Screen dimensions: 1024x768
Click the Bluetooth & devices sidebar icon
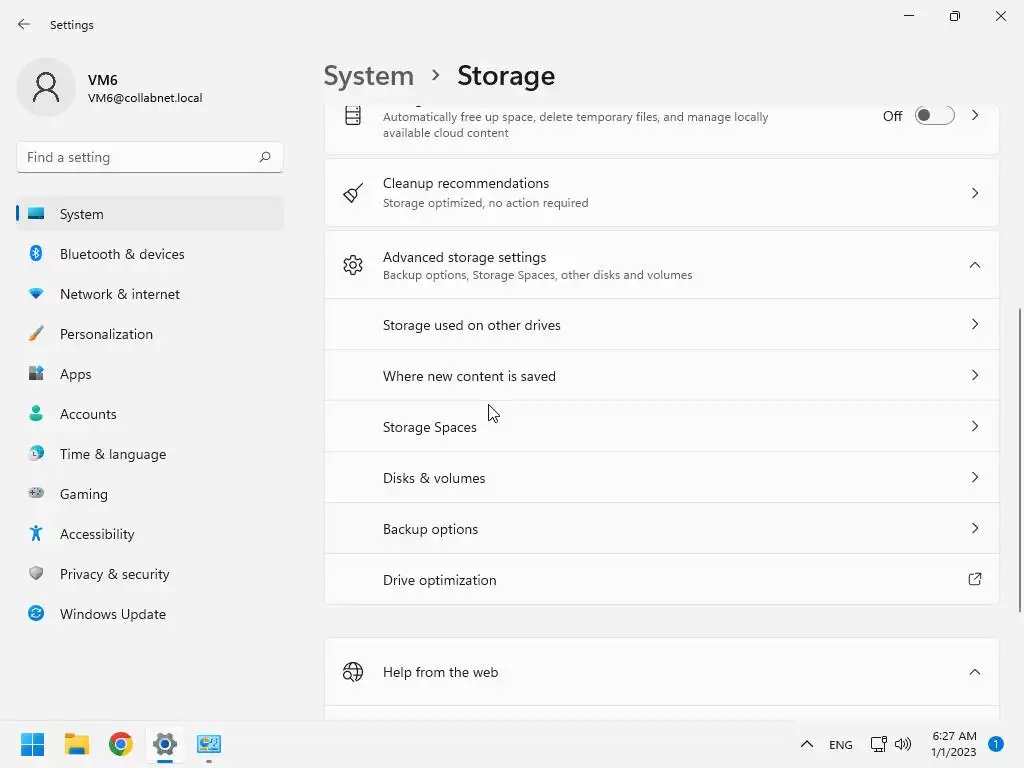point(36,254)
